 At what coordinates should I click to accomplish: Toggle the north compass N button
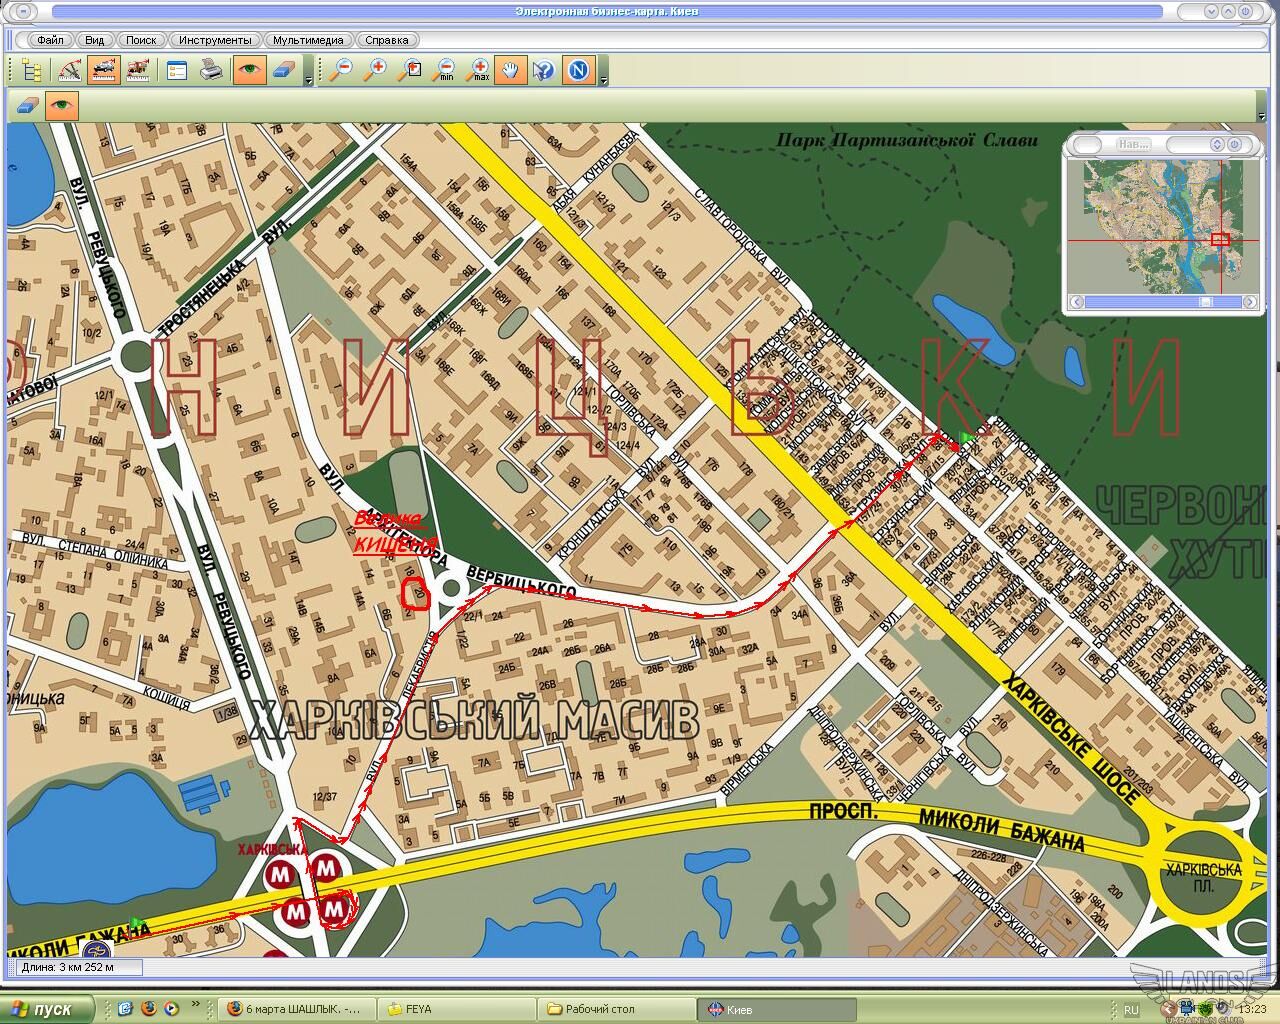click(579, 71)
